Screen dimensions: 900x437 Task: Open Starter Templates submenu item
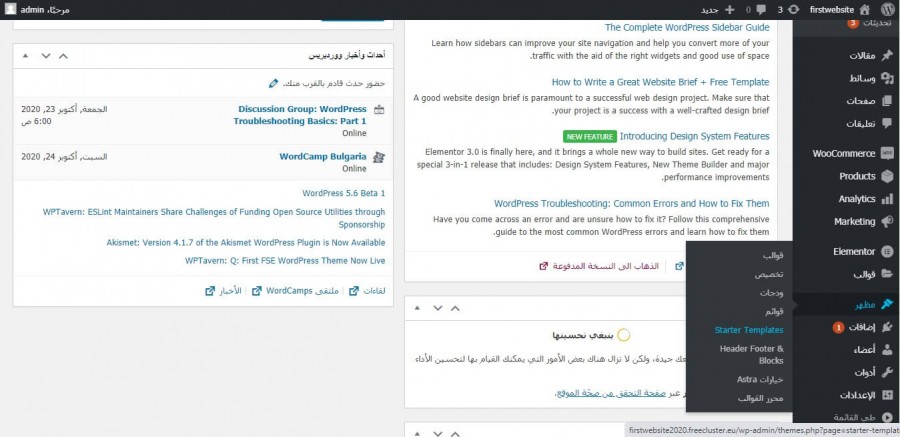(x=749, y=330)
